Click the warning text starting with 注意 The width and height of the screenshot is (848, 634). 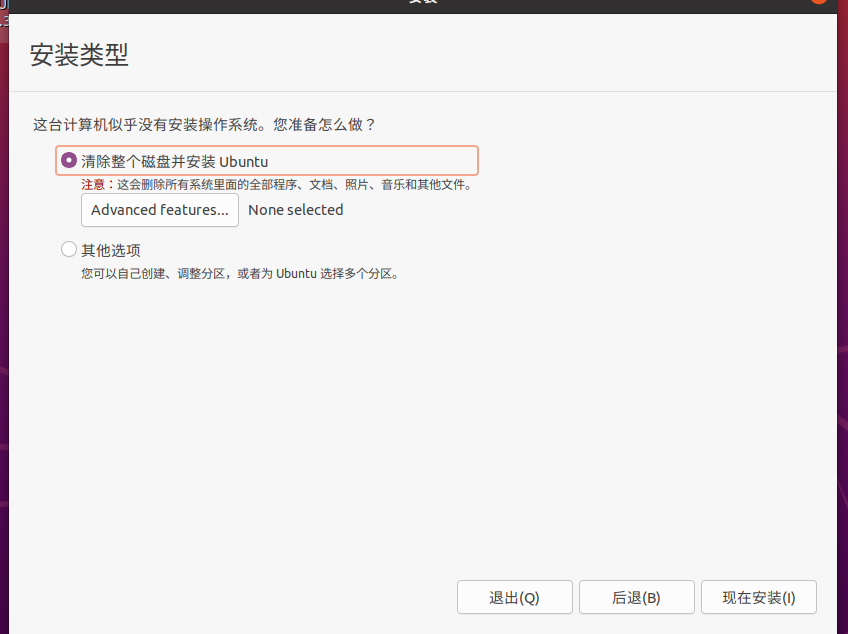(277, 185)
